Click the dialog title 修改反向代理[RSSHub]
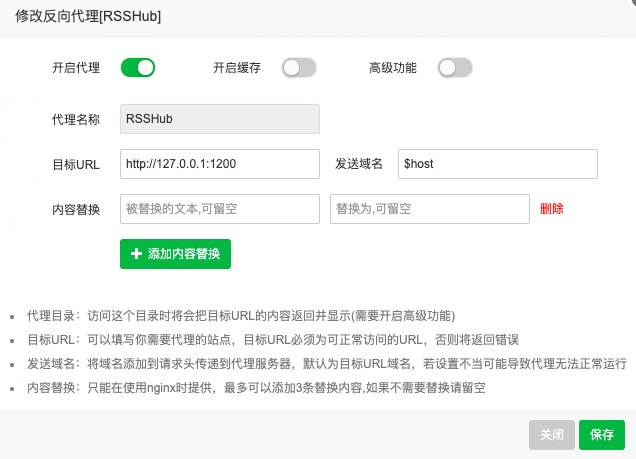 coord(88,17)
